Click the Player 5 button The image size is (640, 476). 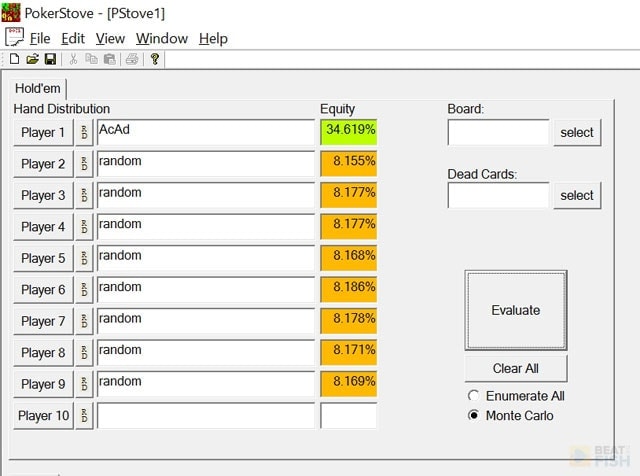pyautogui.click(x=43, y=258)
